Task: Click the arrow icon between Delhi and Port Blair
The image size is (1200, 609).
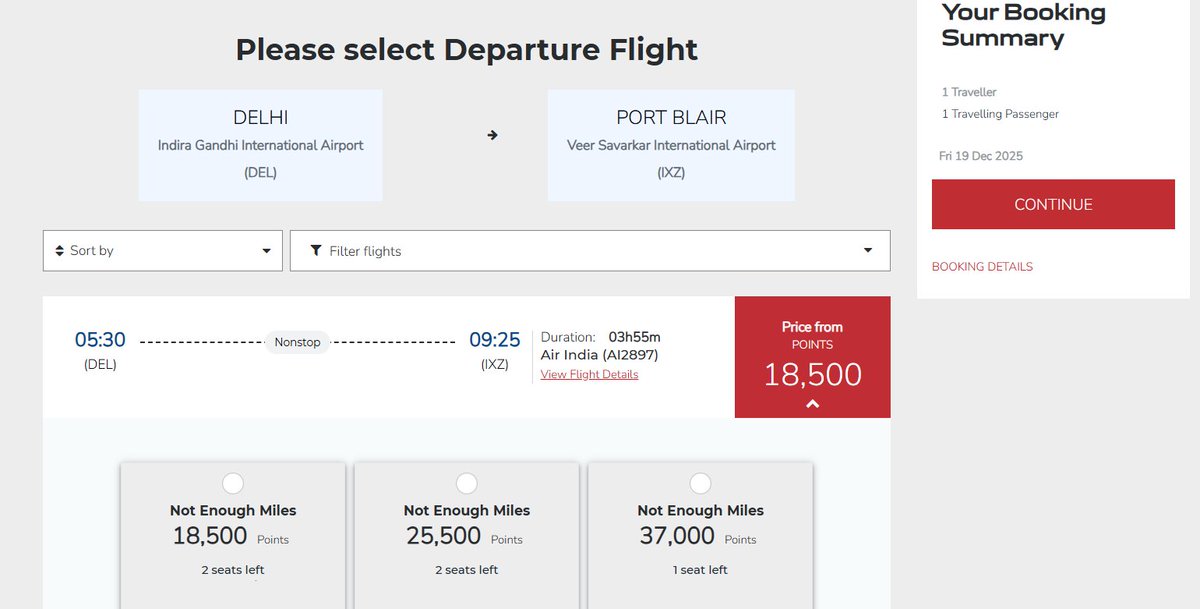Action: coord(492,135)
